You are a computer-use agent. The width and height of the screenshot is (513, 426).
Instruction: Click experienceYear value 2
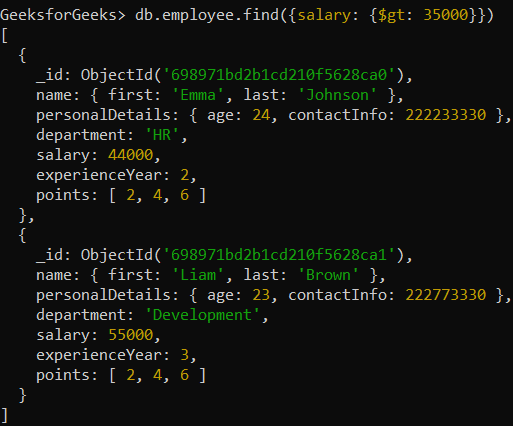coord(185,175)
